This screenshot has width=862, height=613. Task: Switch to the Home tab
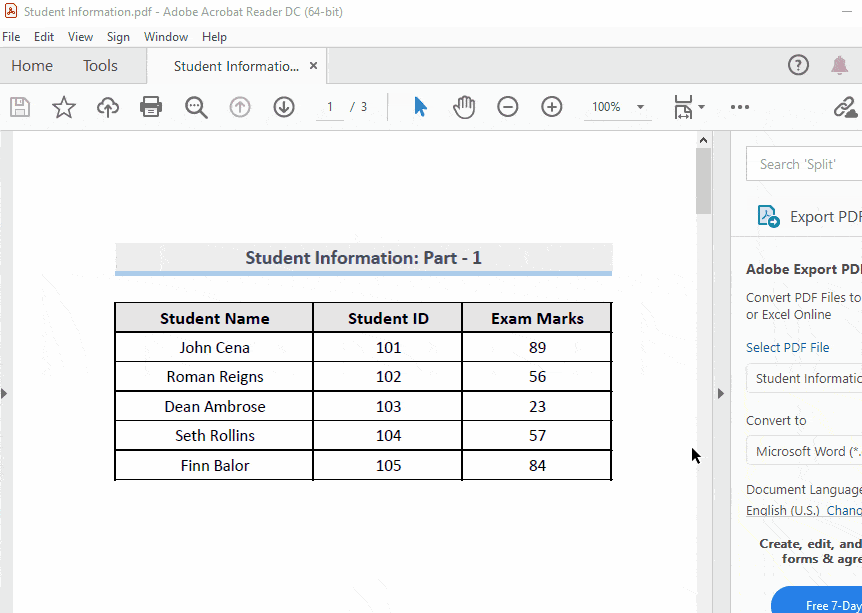click(31, 65)
